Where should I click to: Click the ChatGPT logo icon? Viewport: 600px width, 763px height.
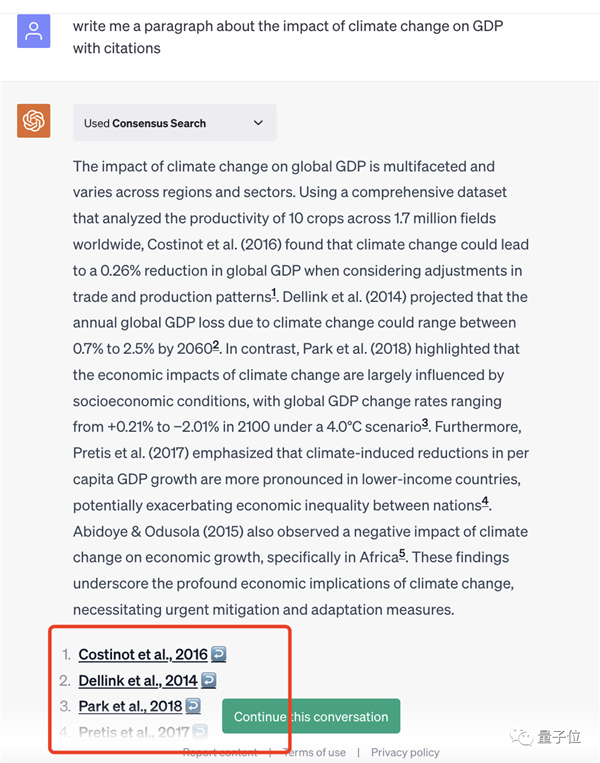tap(34, 122)
